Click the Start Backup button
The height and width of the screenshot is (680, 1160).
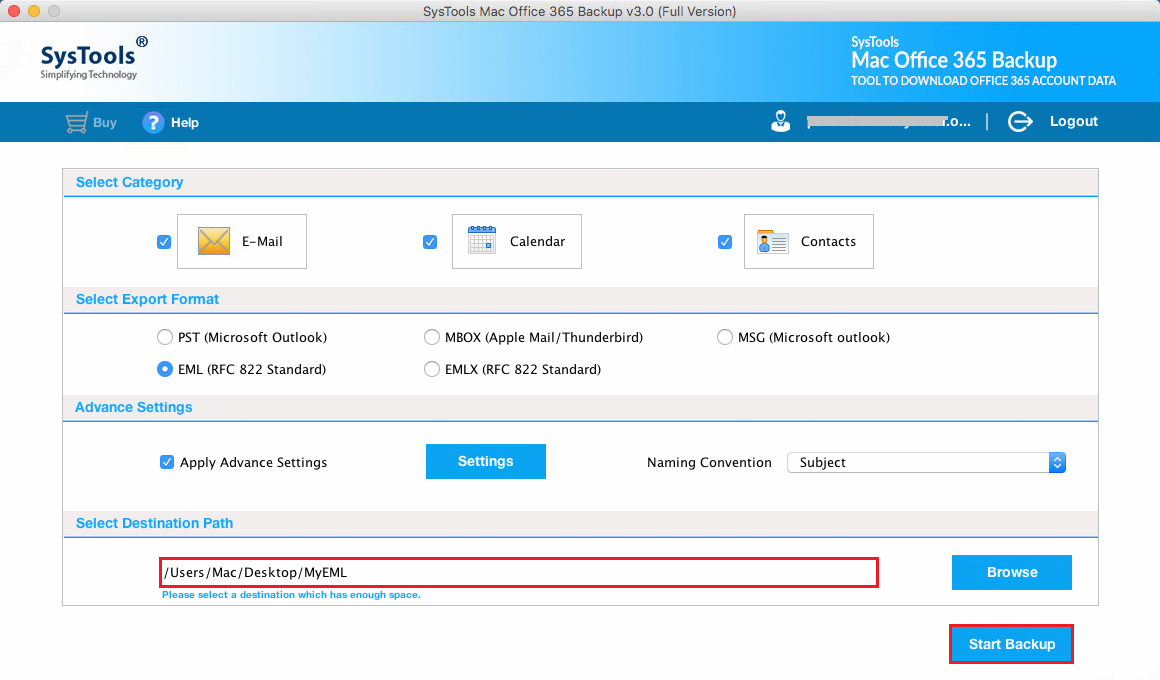[x=1011, y=644]
